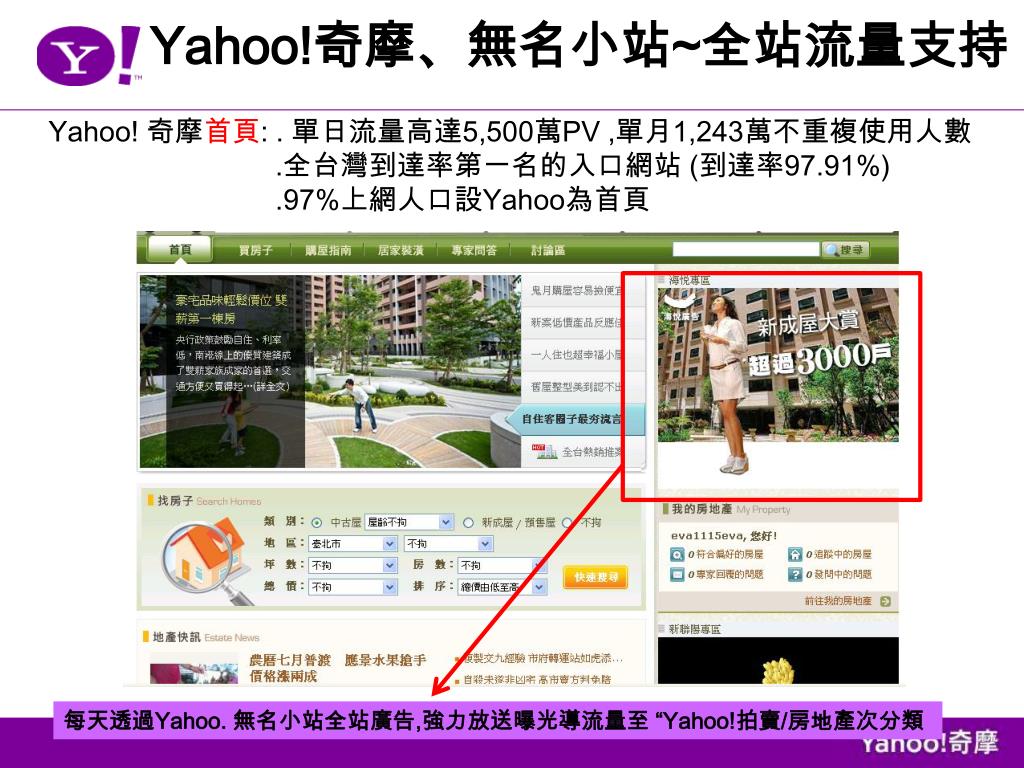Click the 海悅專區 section heading

(689, 280)
